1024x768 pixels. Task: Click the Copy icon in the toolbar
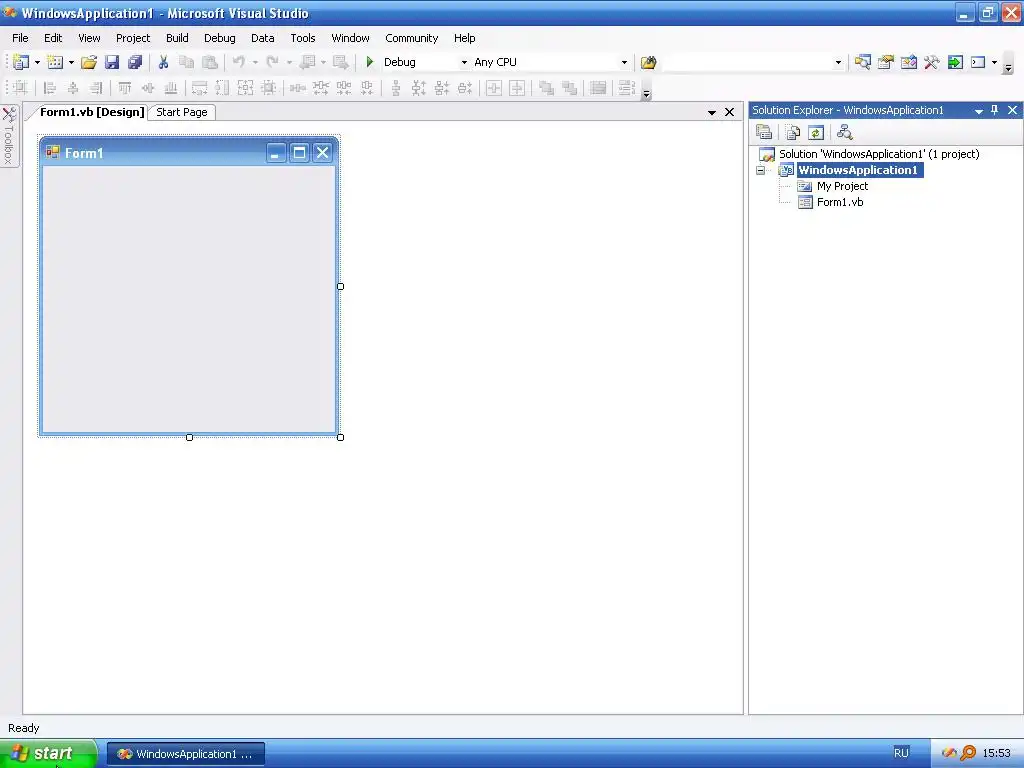186,62
